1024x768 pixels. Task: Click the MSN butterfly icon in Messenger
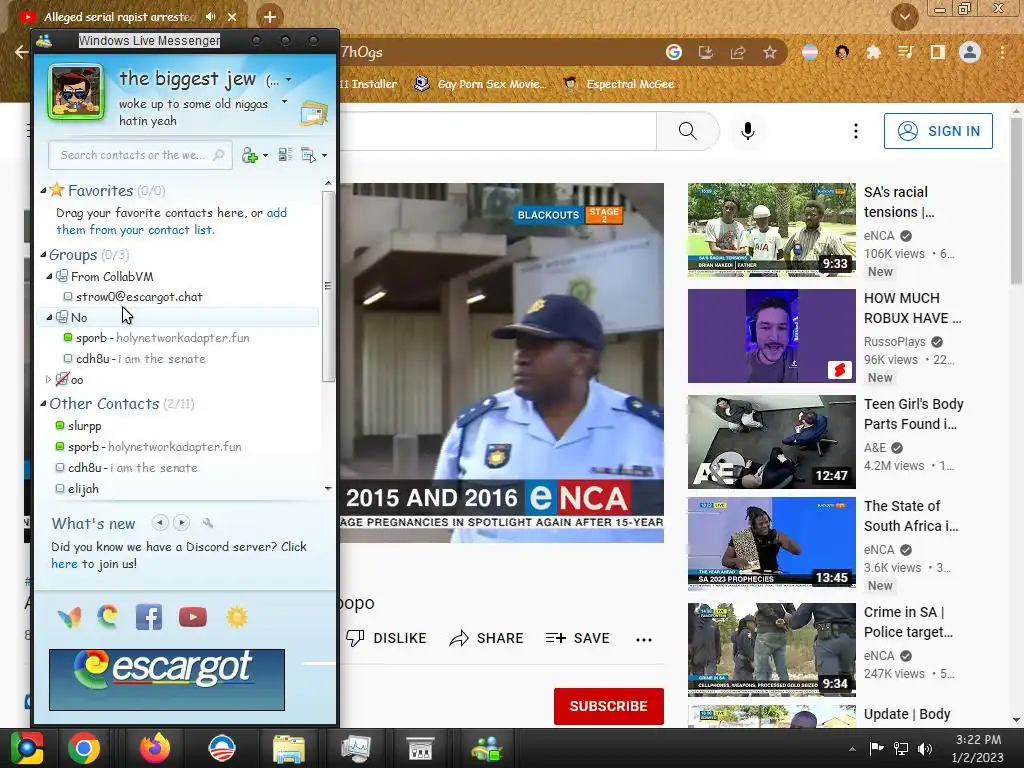pos(69,616)
